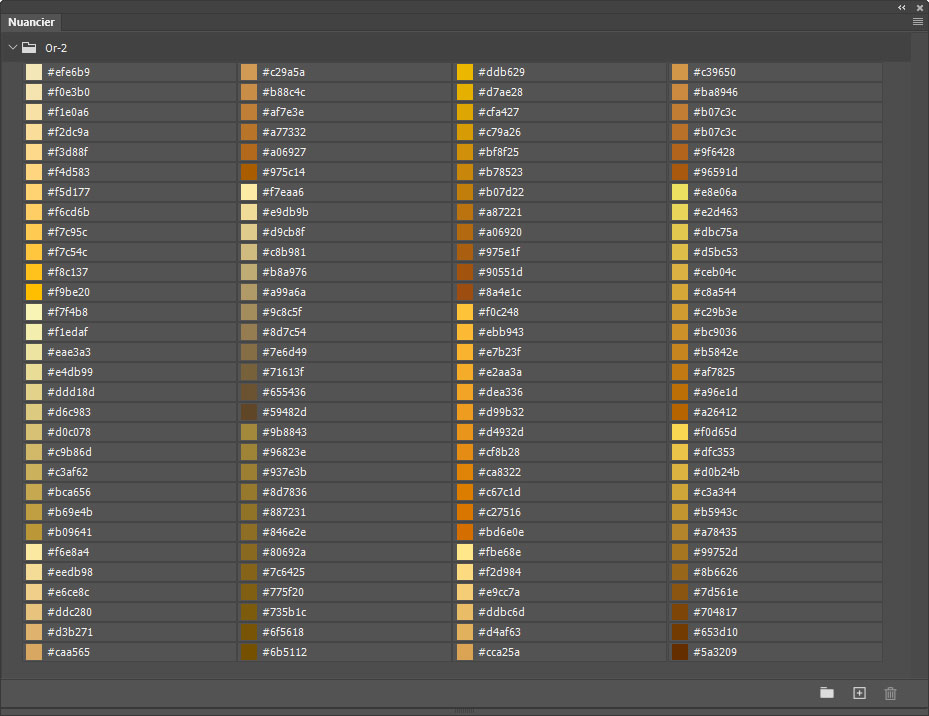929x716 pixels.
Task: Click the #653d10 label text
Action: (715, 632)
